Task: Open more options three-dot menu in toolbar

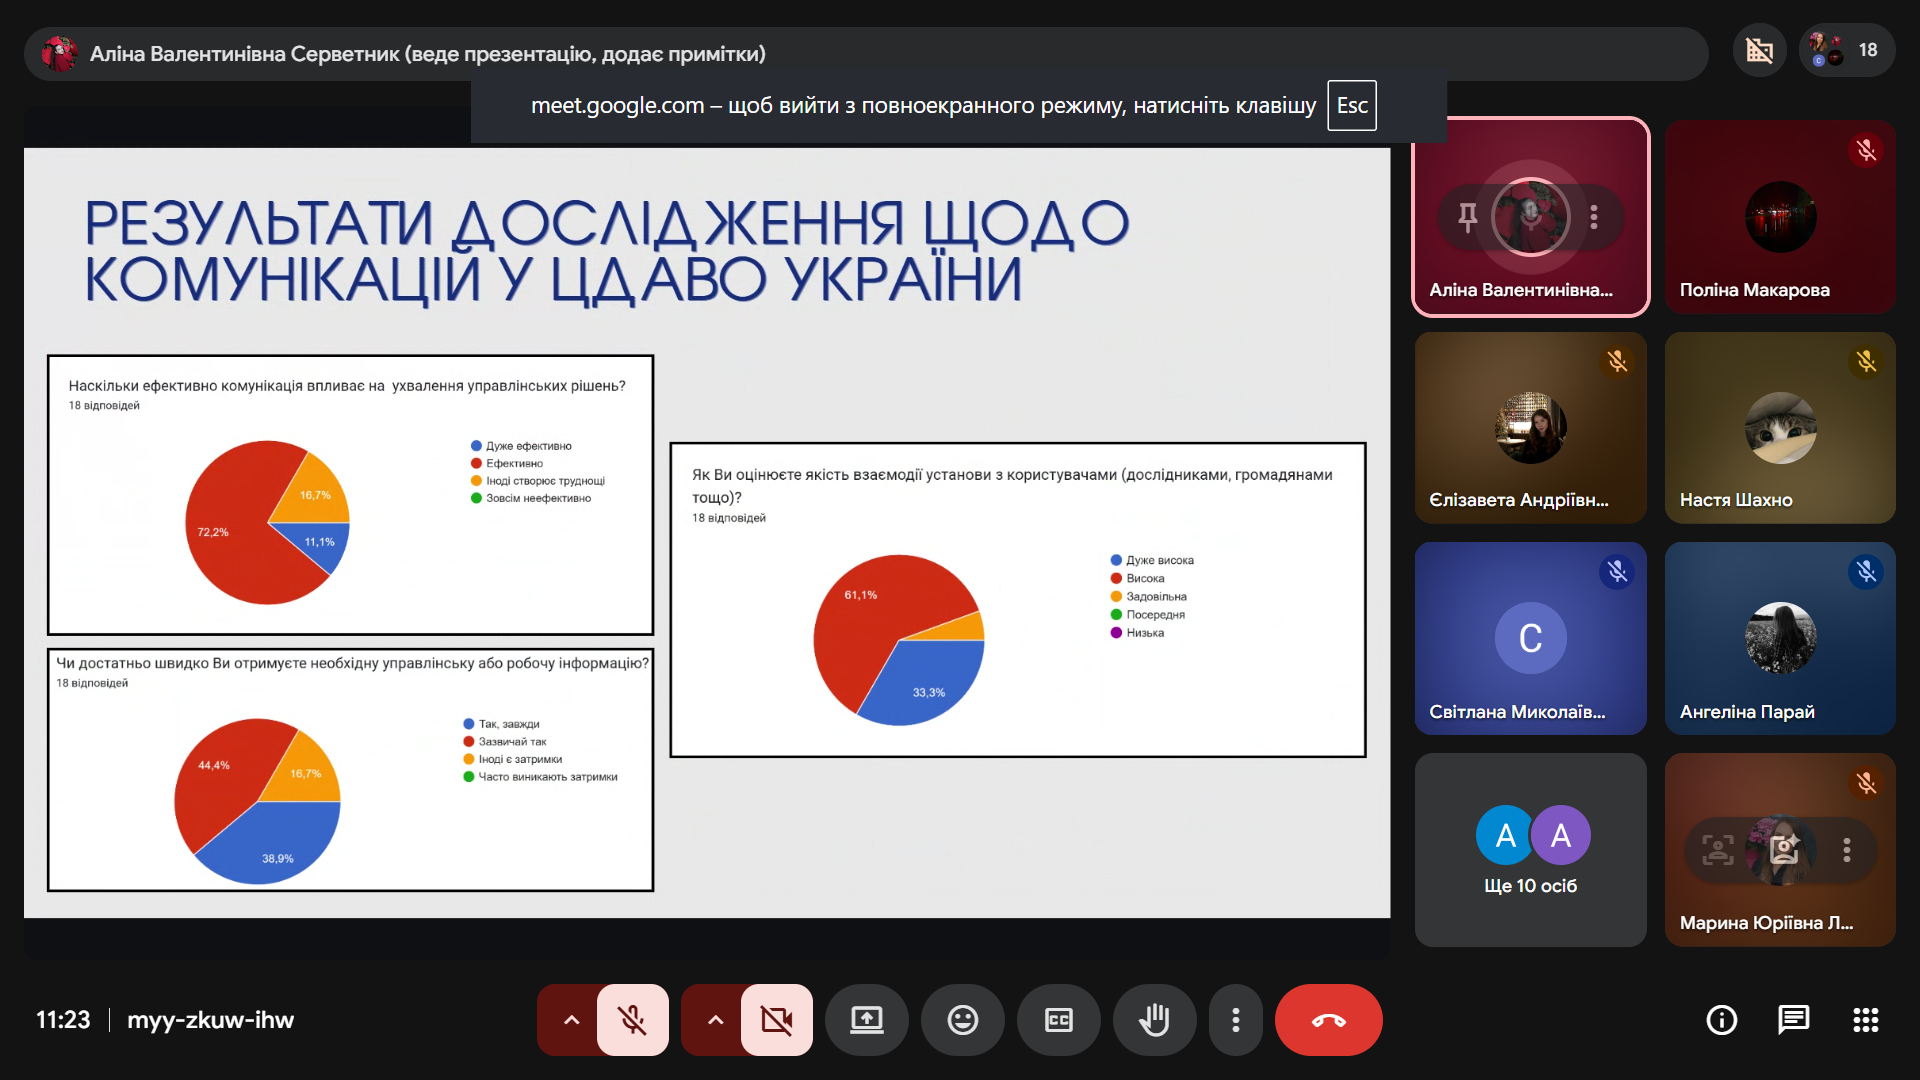Action: click(1236, 1020)
